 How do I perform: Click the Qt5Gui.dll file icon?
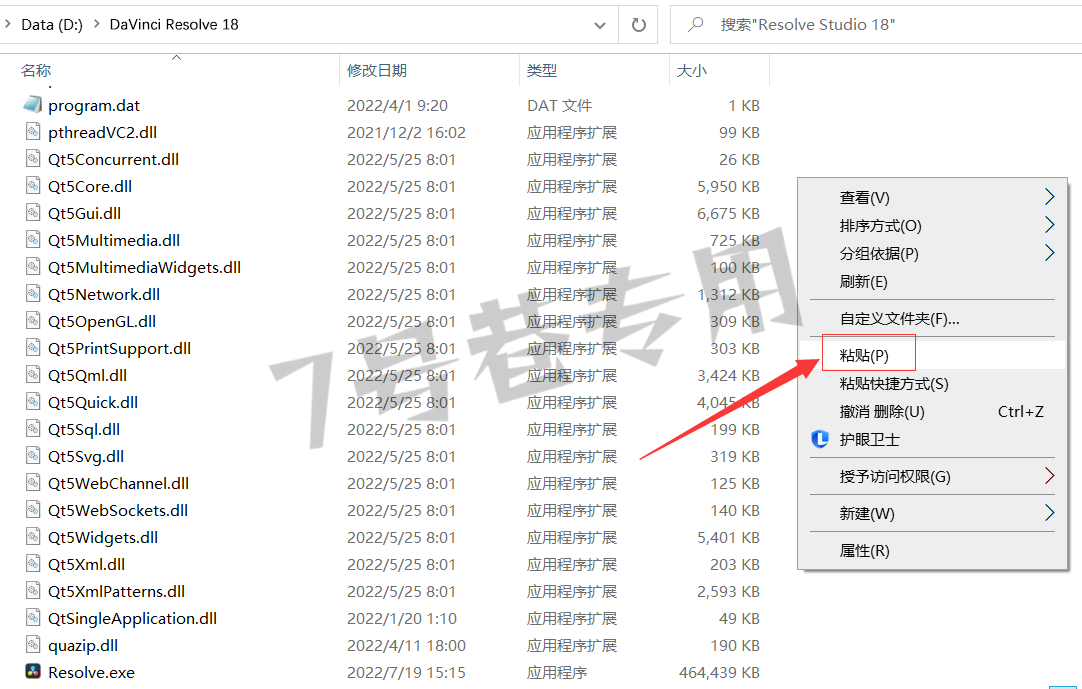click(x=33, y=213)
